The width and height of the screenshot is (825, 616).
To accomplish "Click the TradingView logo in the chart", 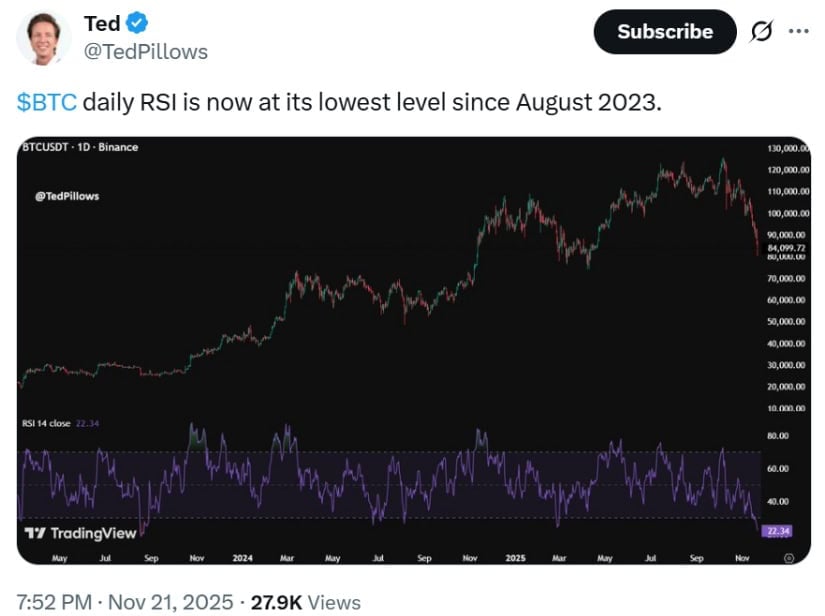I will pyautogui.click(x=80, y=533).
